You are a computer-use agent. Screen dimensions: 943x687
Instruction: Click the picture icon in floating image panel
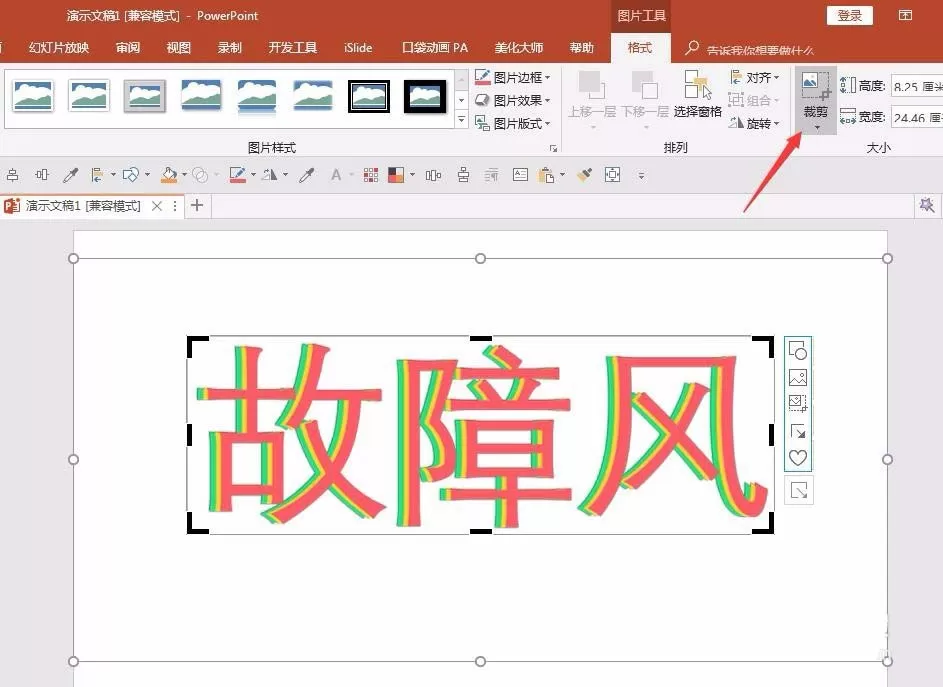pos(797,377)
